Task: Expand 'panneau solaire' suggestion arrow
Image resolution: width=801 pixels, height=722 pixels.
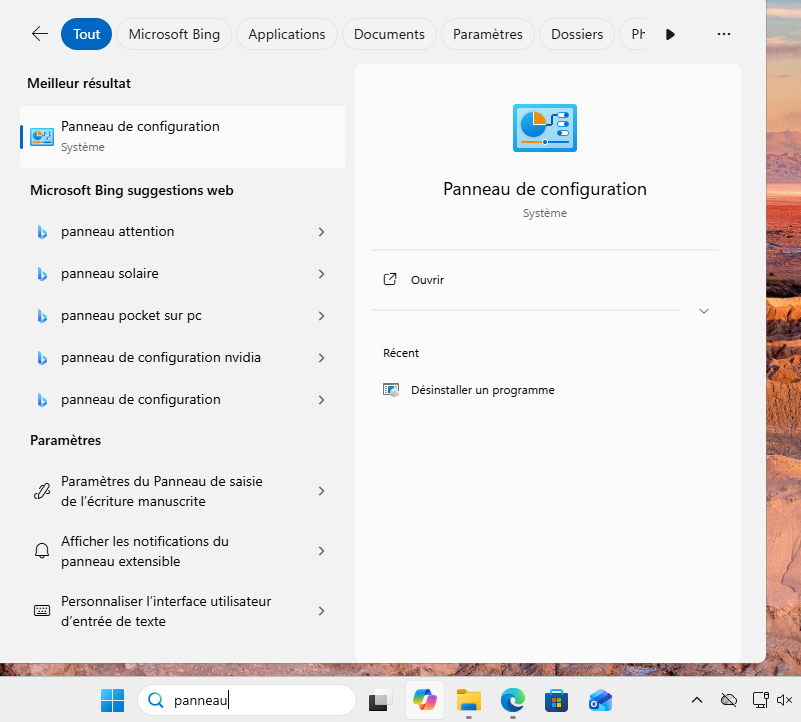Action: [x=321, y=274]
